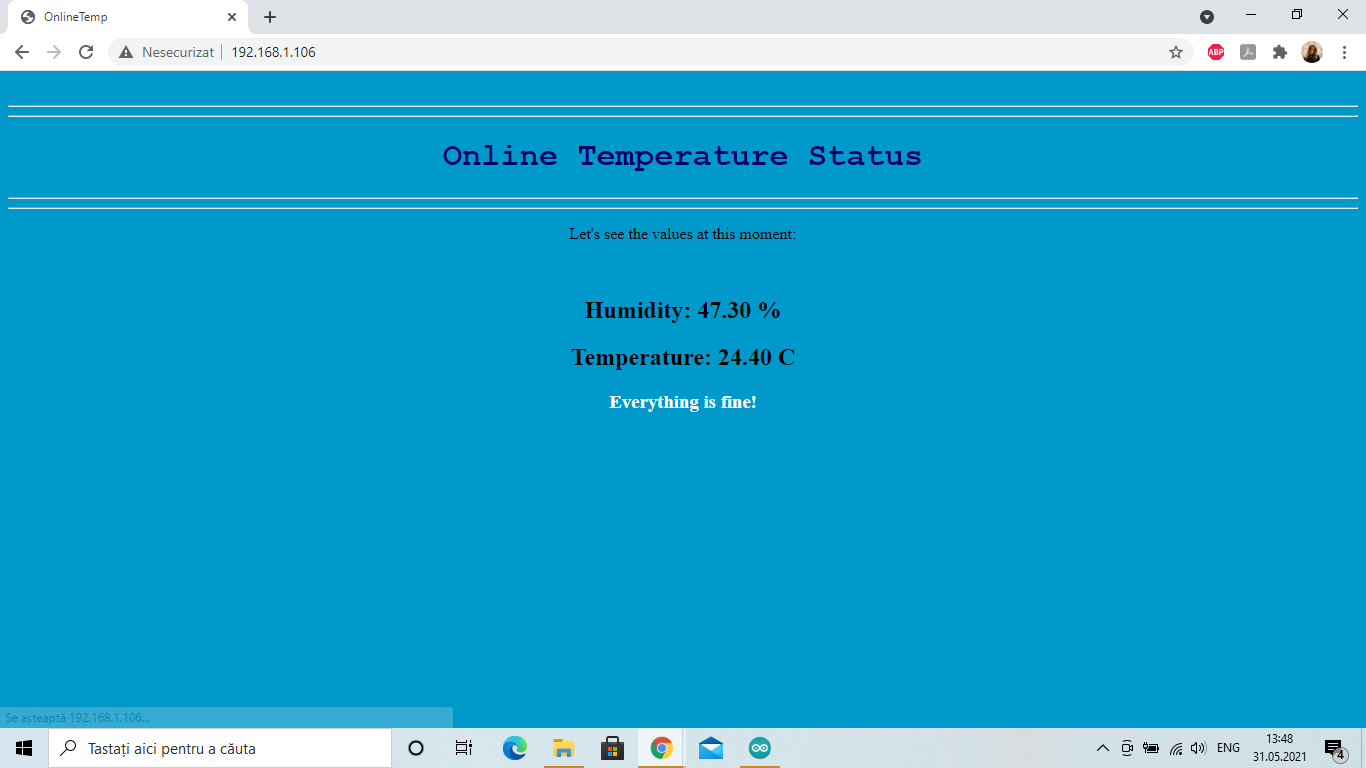Close the OnlineTemp tab
The height and width of the screenshot is (768, 1366).
tap(232, 17)
